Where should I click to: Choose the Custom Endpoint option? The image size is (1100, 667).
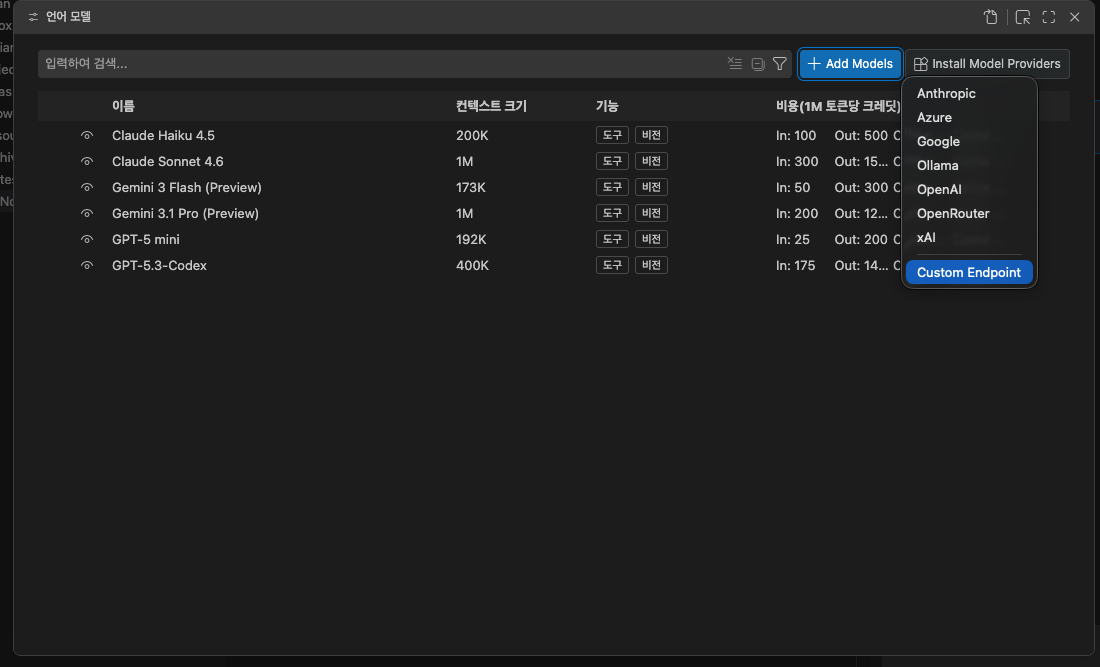pos(969,272)
